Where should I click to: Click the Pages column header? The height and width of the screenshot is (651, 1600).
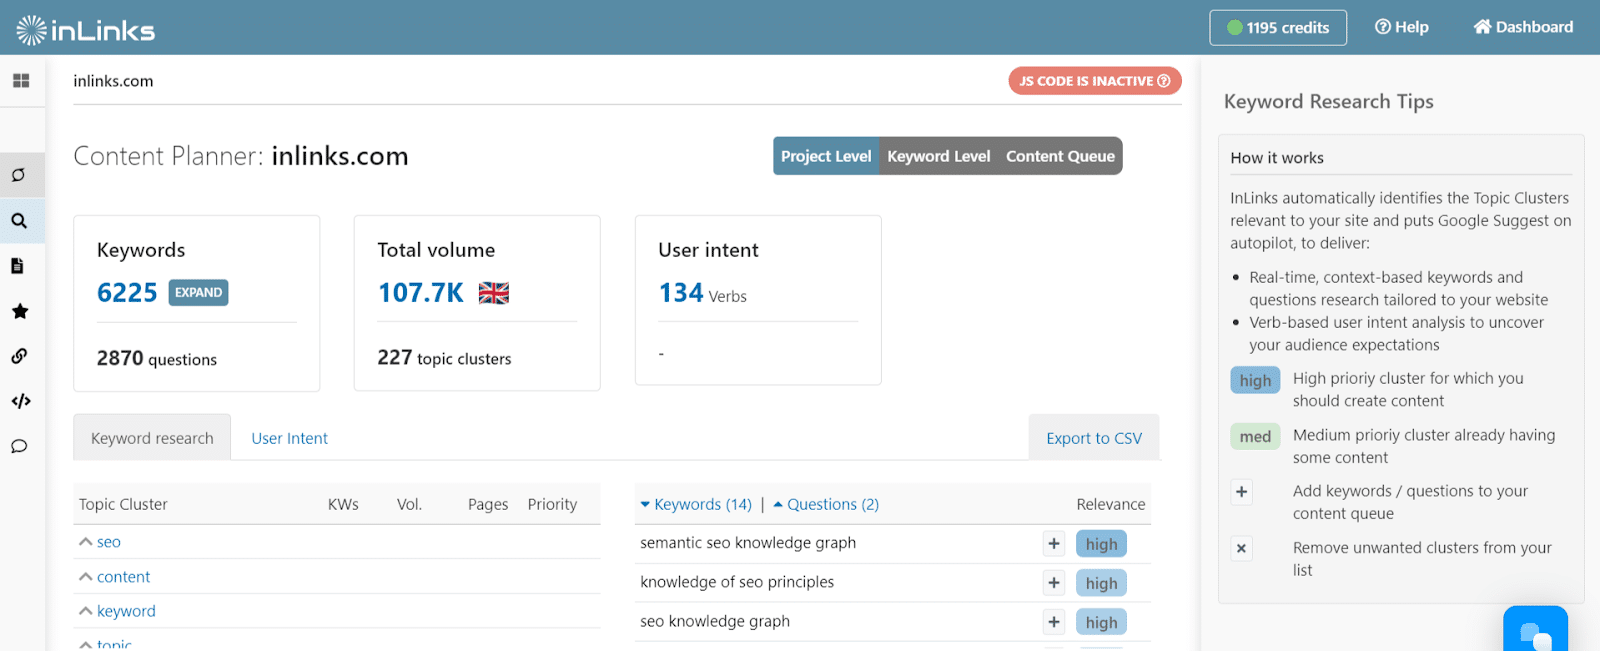488,505
